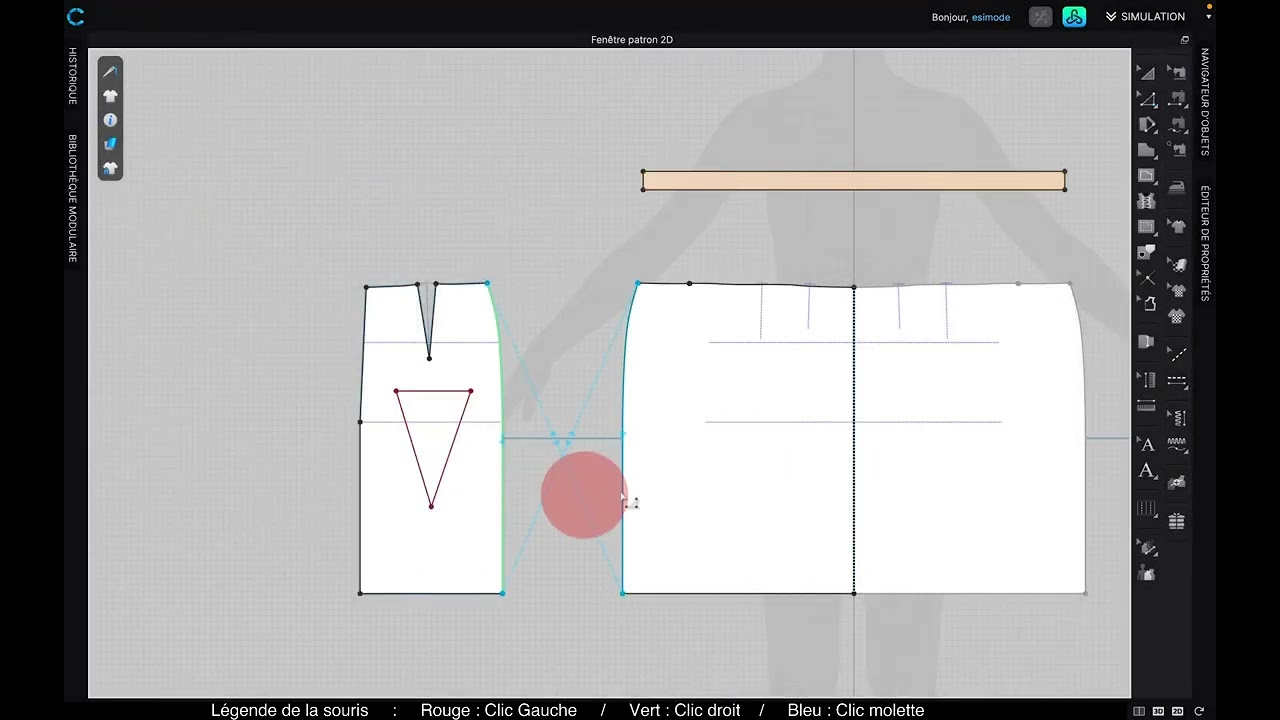Image resolution: width=1280 pixels, height=720 pixels.
Task: Select the Edit Shirring tool
Action: click(x=1147, y=380)
